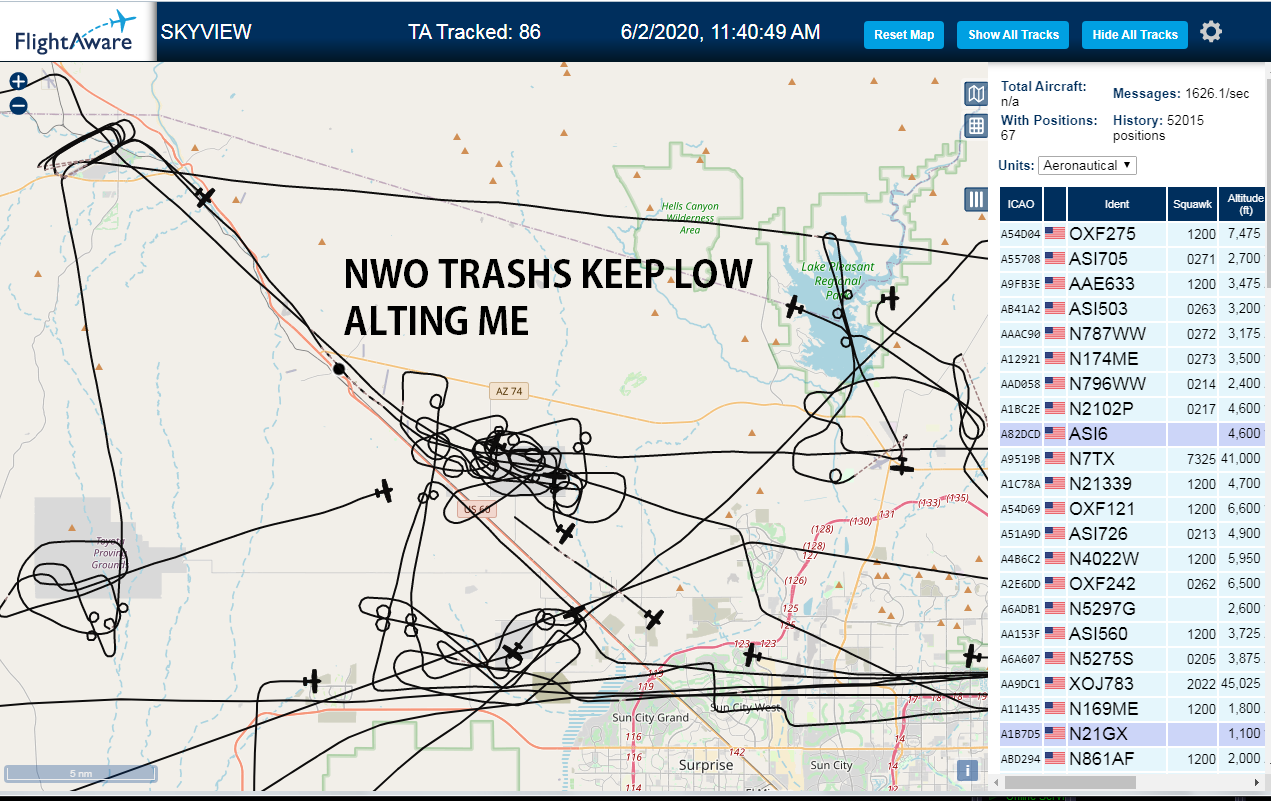Click the AZ 74 highway marker
Viewport: 1271px width, 801px height.
pyautogui.click(x=509, y=391)
